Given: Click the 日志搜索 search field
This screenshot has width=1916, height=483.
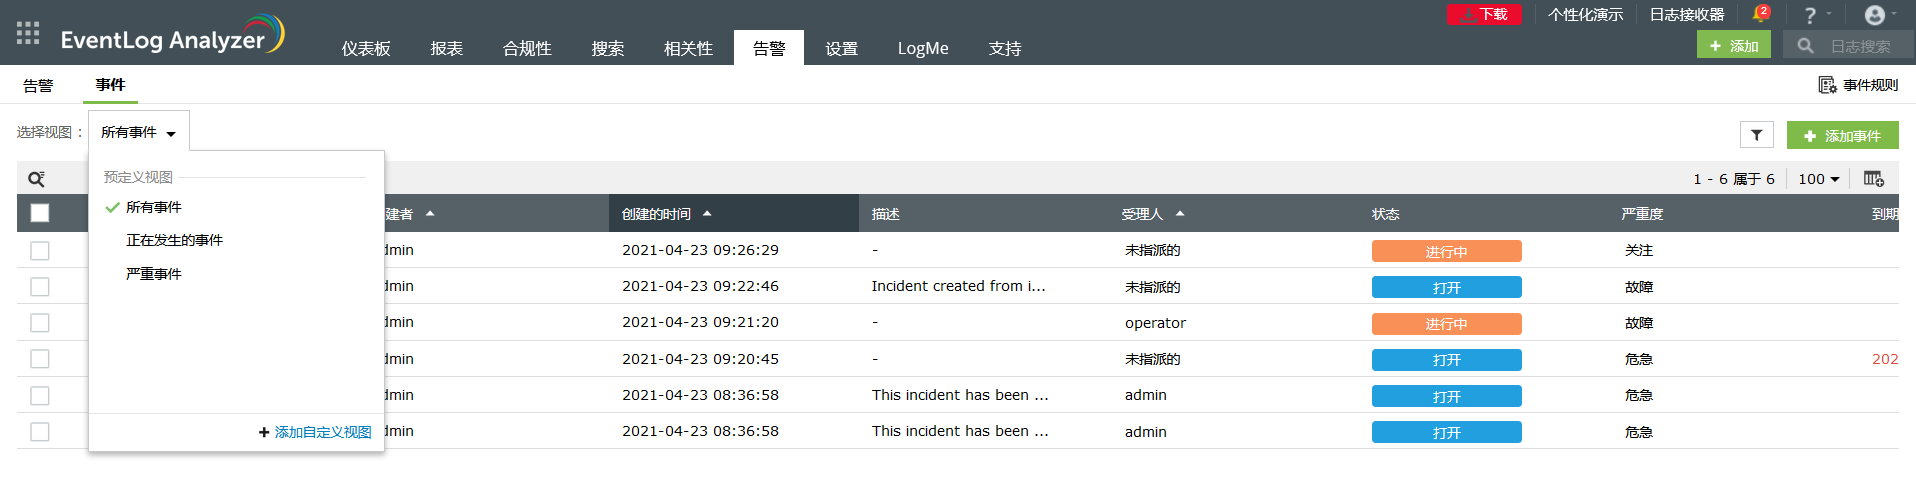Looking at the screenshot, I should [1859, 46].
